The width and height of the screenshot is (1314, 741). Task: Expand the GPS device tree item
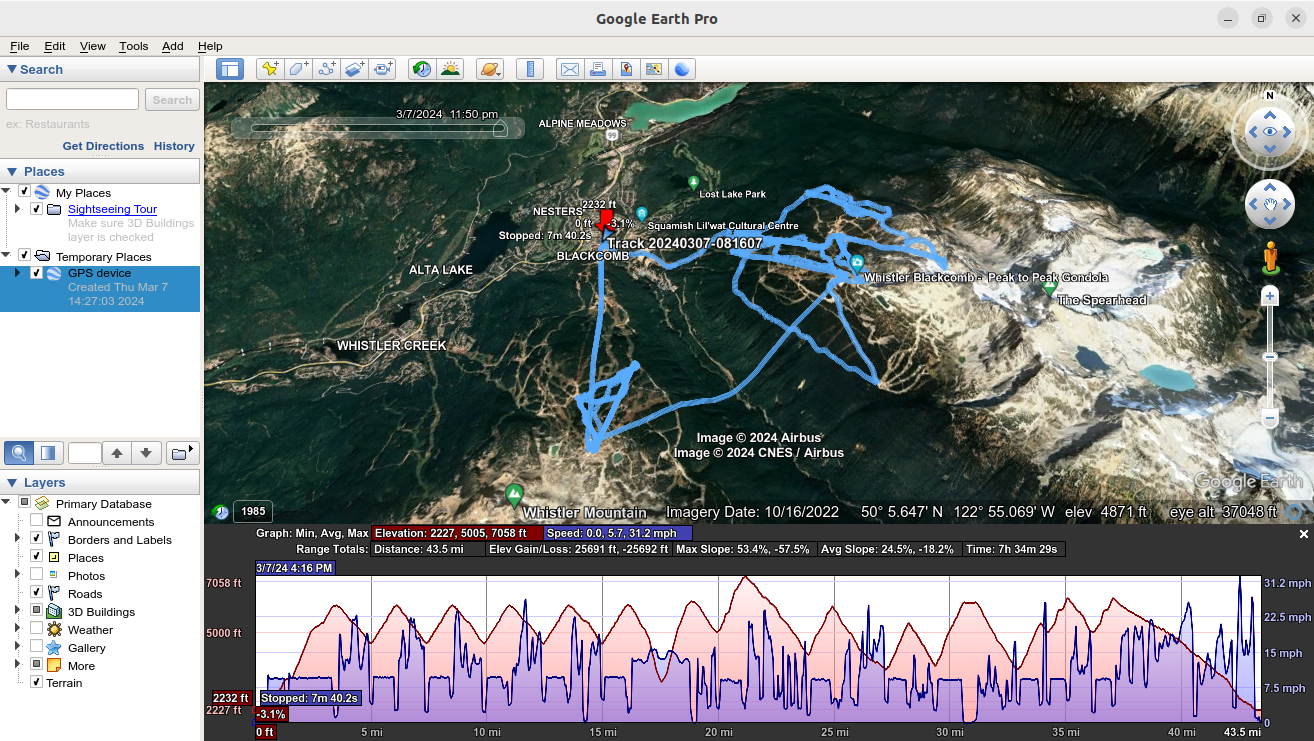point(17,273)
